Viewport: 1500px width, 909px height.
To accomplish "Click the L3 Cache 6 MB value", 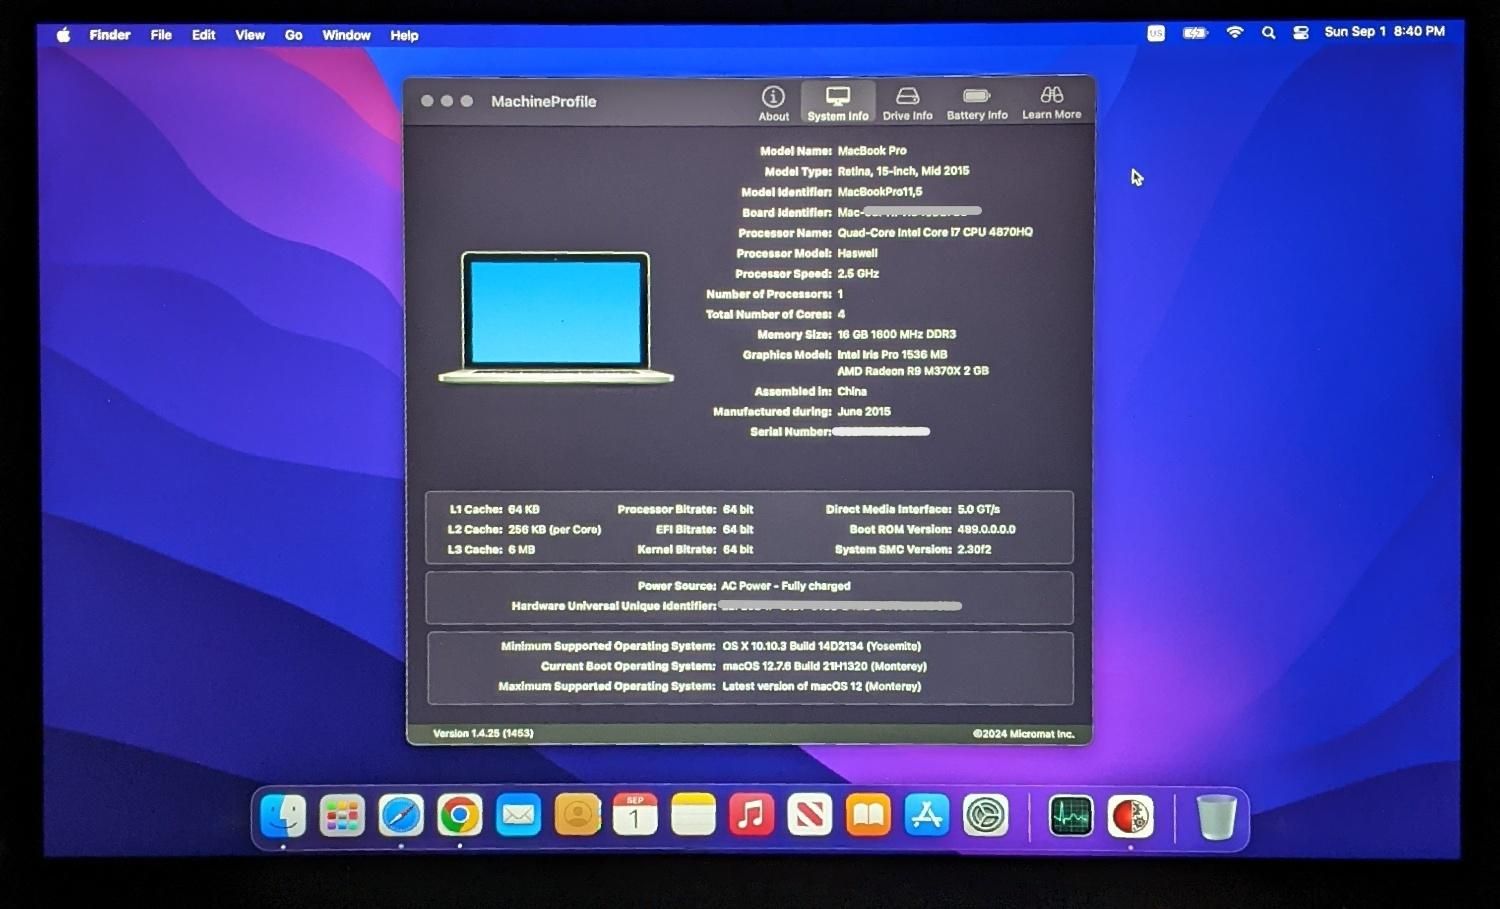I will tap(521, 549).
